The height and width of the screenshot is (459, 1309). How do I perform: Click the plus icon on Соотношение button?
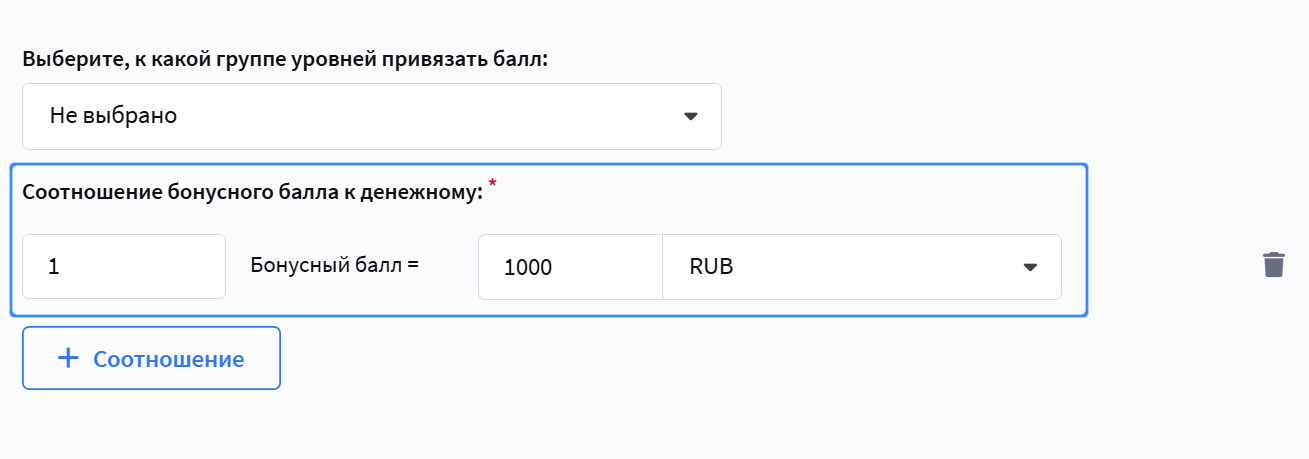(68, 358)
